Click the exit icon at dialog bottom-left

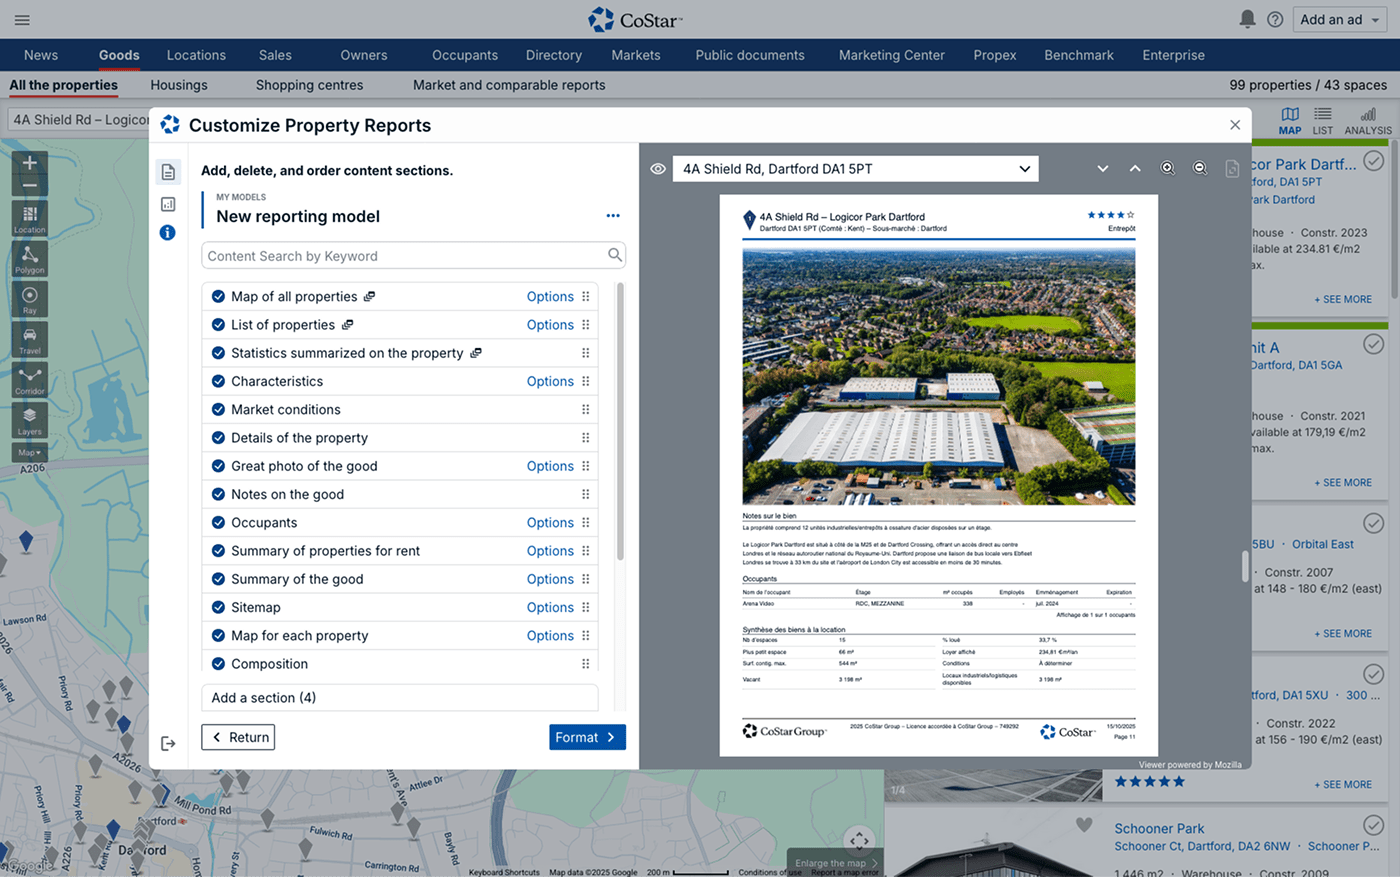[168, 743]
